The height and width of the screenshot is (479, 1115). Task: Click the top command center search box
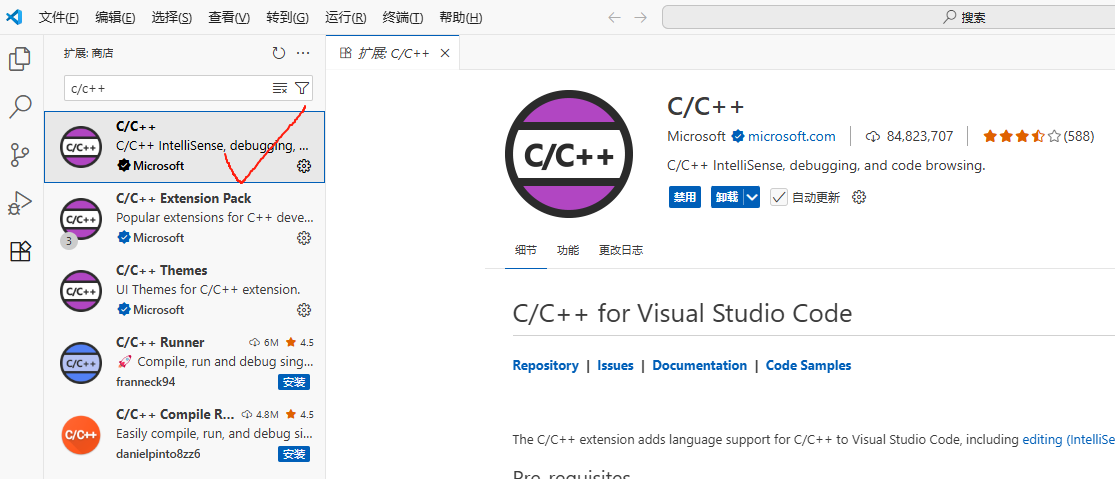[x=888, y=18]
